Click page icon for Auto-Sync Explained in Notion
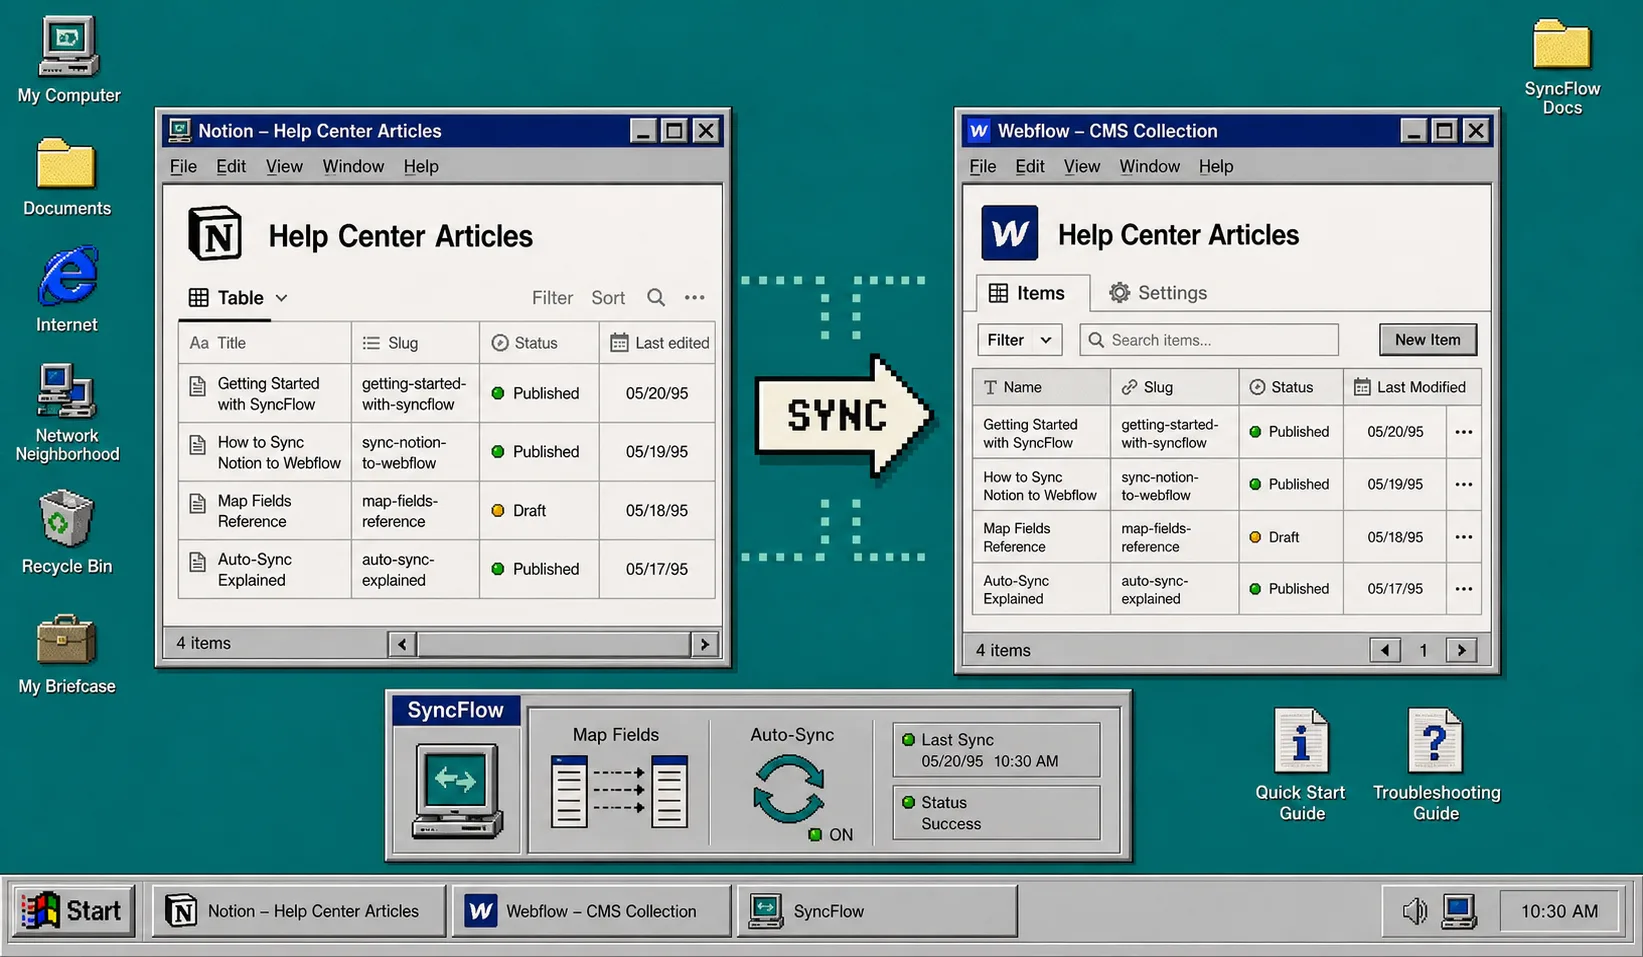This screenshot has height=957, width=1643. (198, 561)
